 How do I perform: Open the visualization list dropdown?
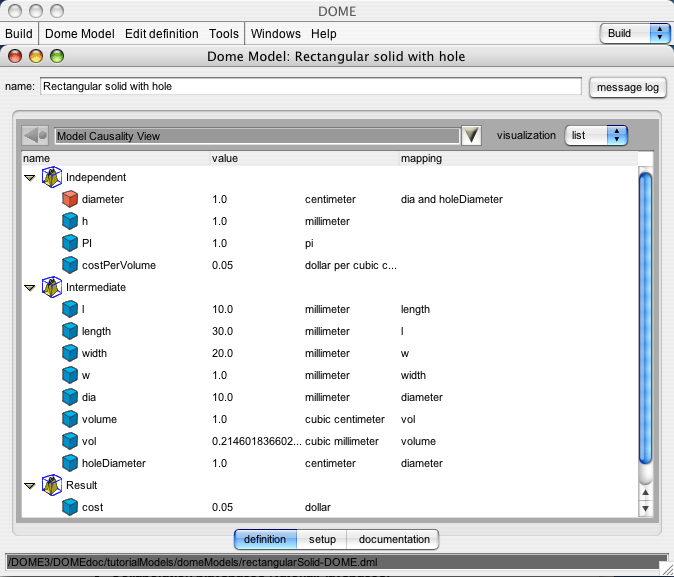(596, 135)
